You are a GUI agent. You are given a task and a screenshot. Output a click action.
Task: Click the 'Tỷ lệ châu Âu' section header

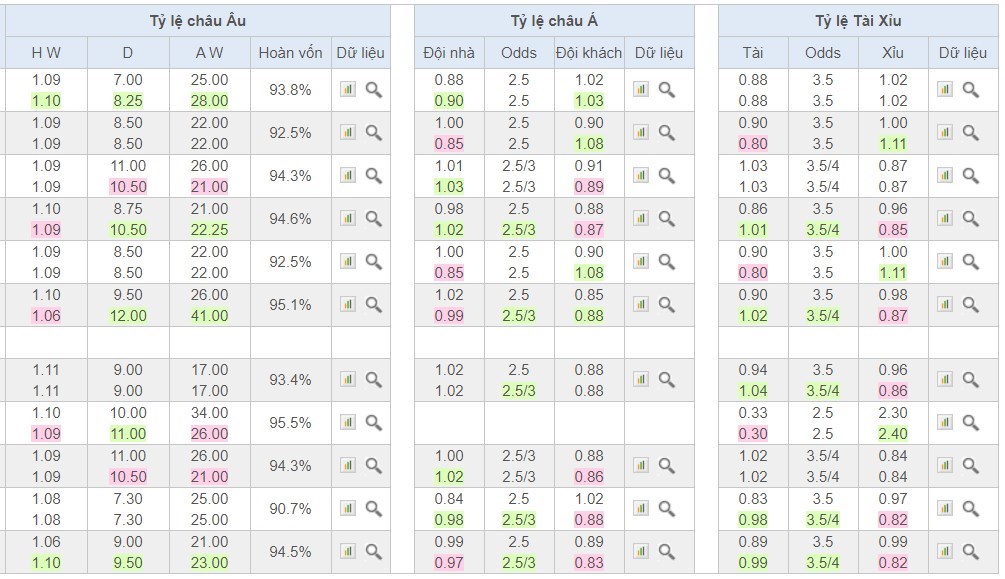point(197,21)
